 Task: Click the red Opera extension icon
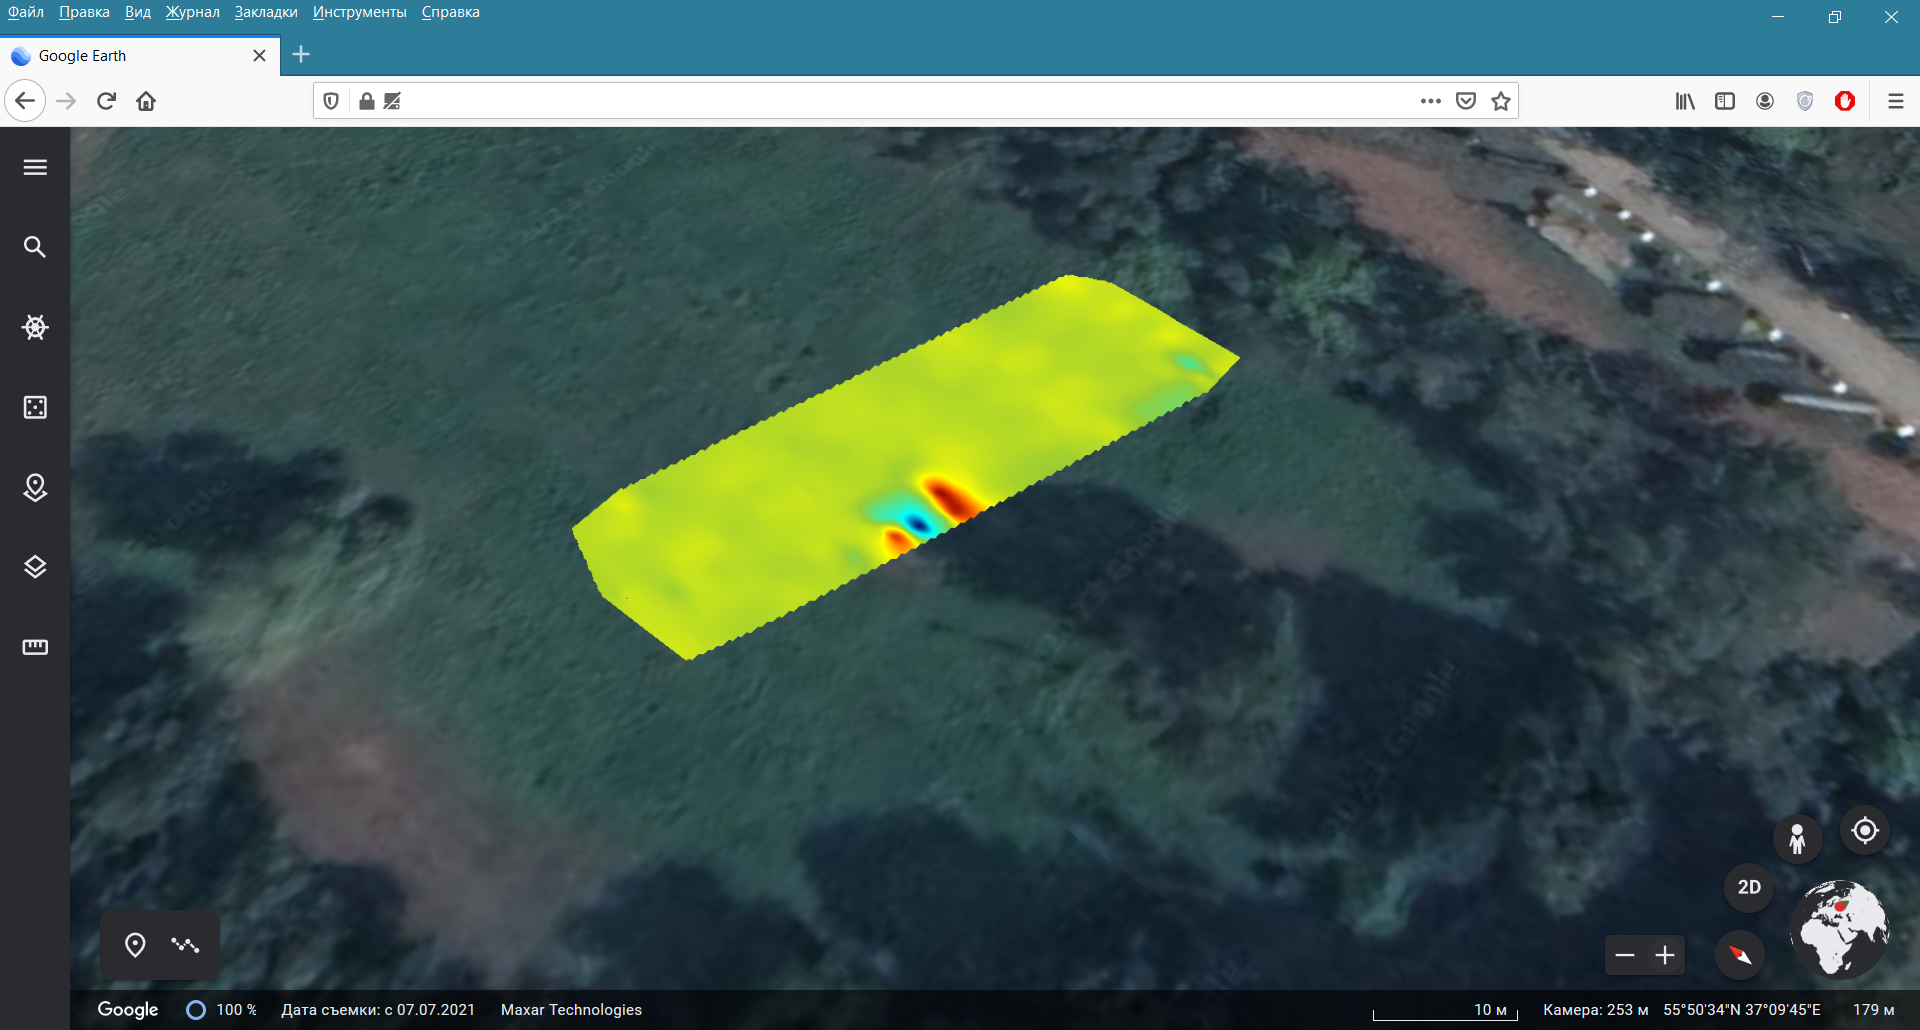pos(1845,101)
